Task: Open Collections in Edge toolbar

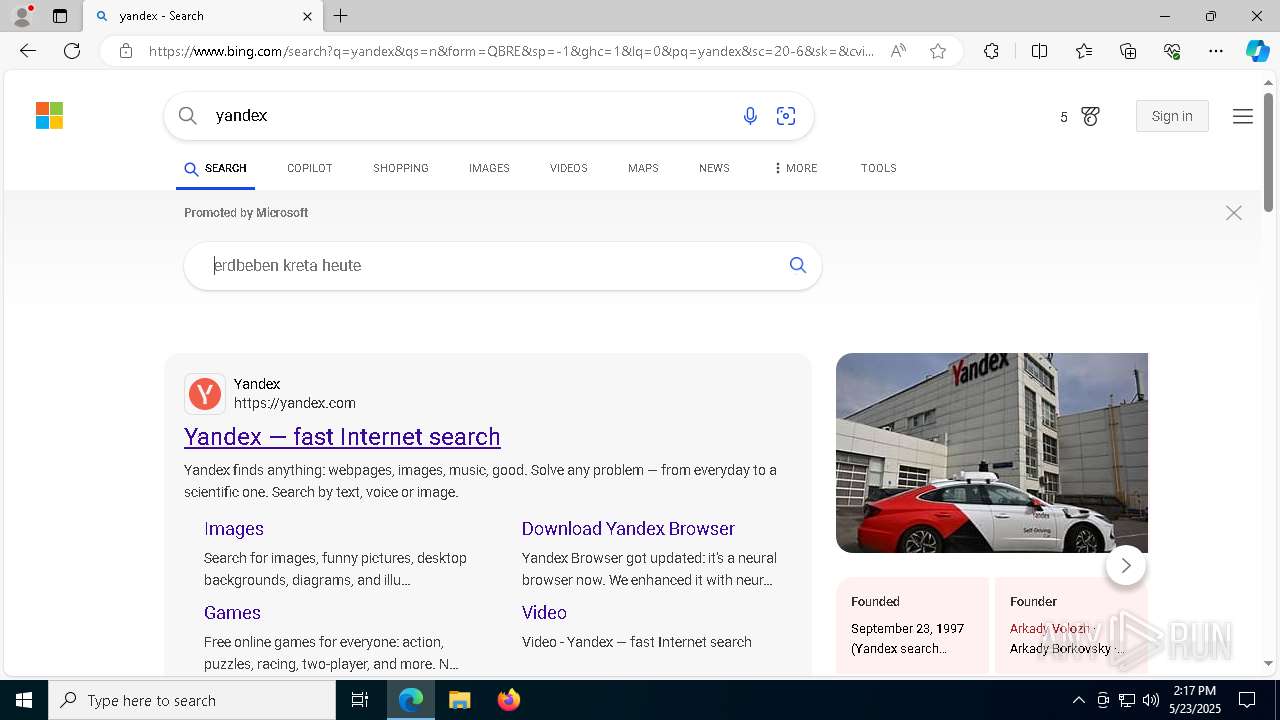Action: [1128, 51]
